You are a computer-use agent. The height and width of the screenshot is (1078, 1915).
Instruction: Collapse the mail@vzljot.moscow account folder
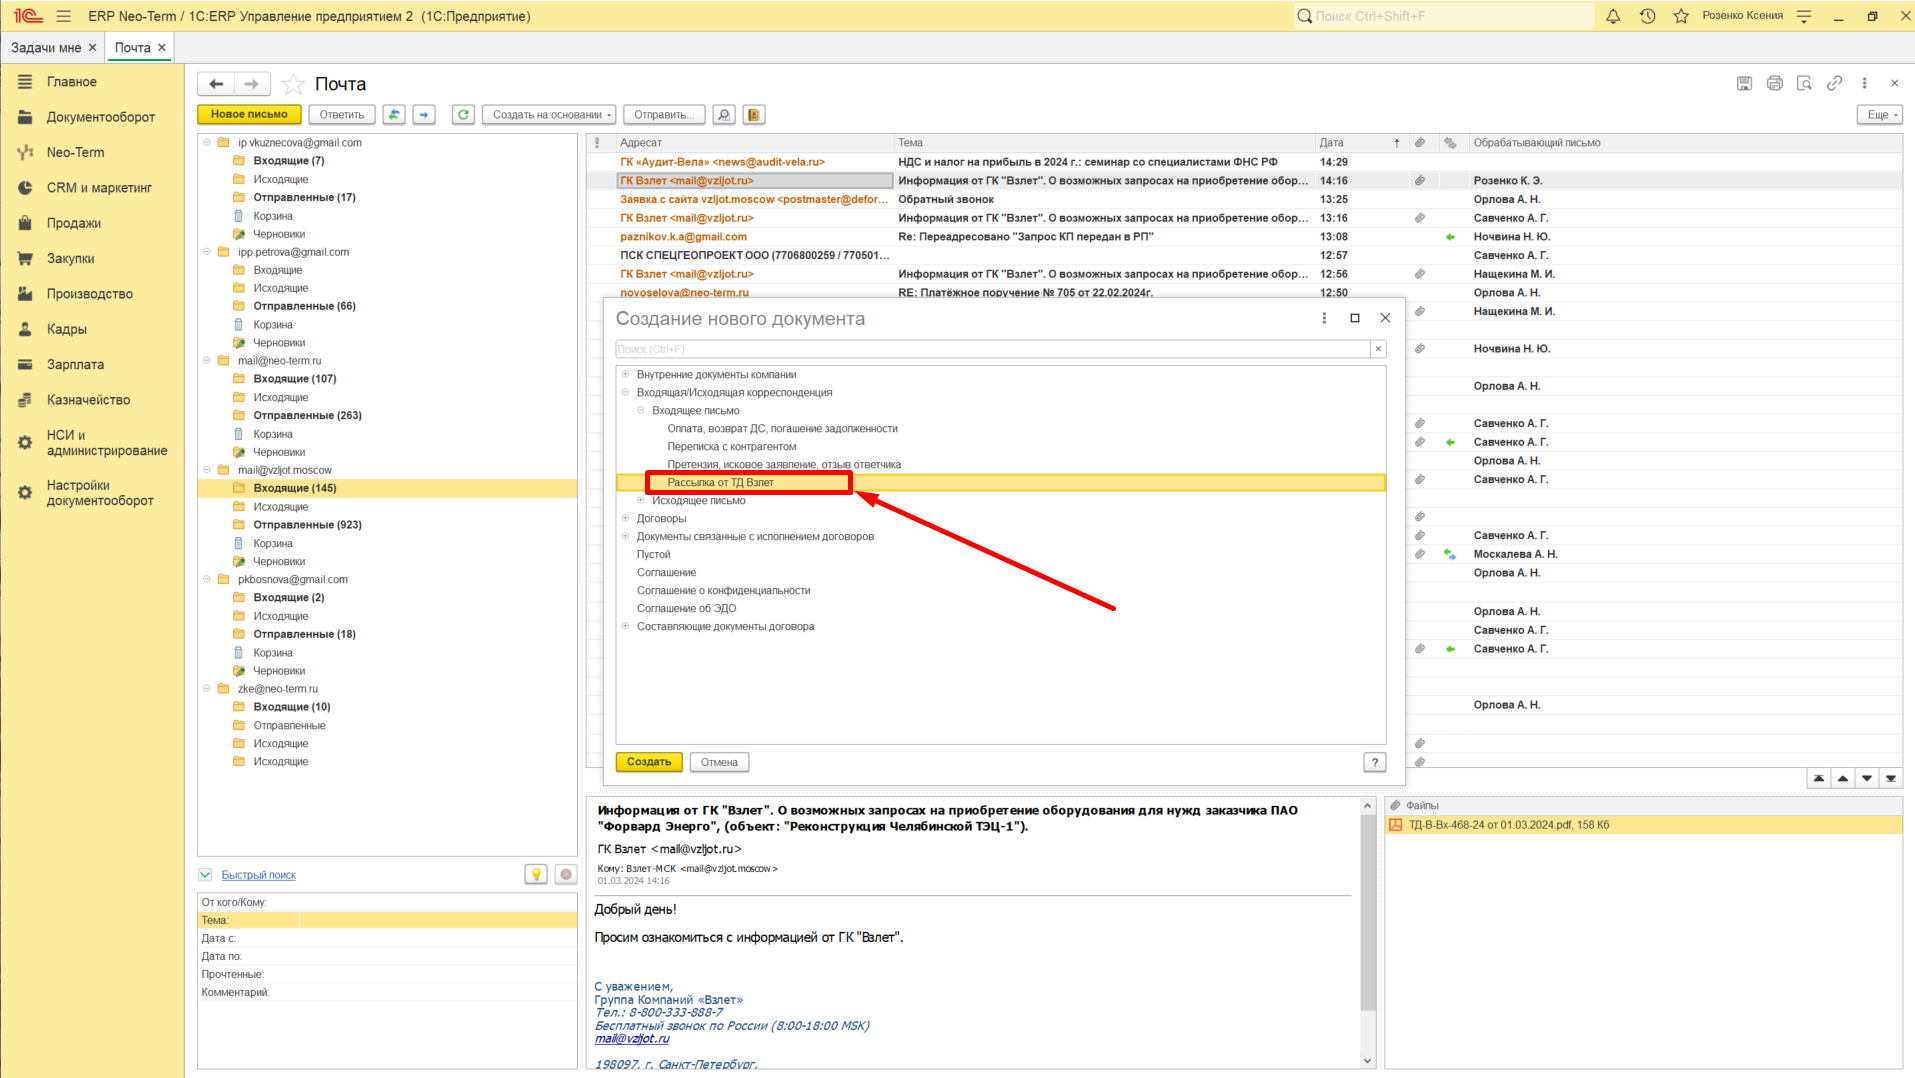coord(207,470)
